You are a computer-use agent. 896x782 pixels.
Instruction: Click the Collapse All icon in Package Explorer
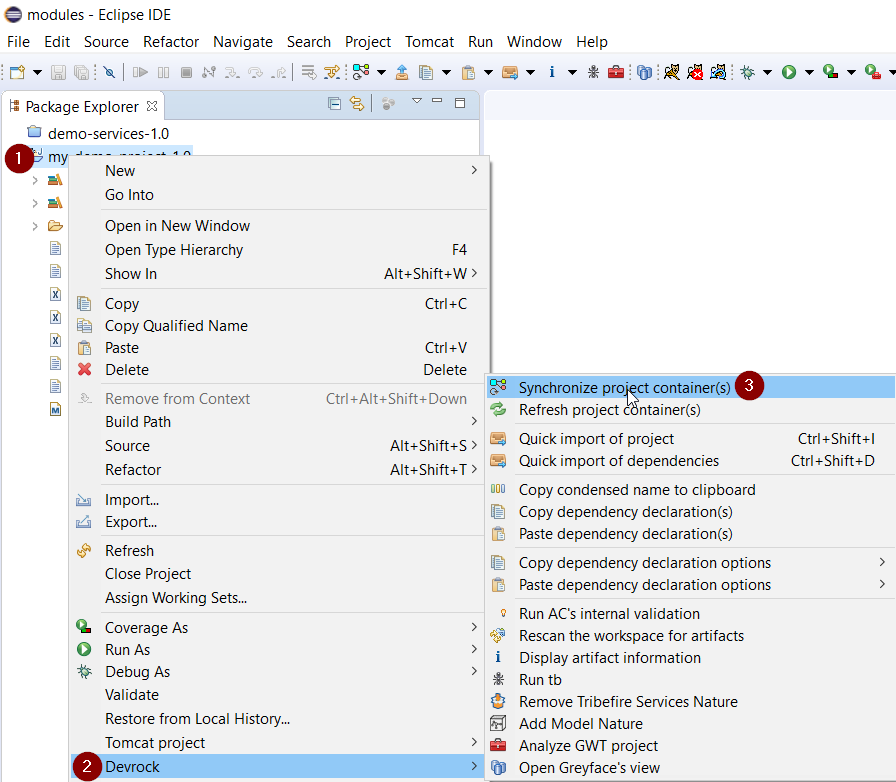coord(335,104)
